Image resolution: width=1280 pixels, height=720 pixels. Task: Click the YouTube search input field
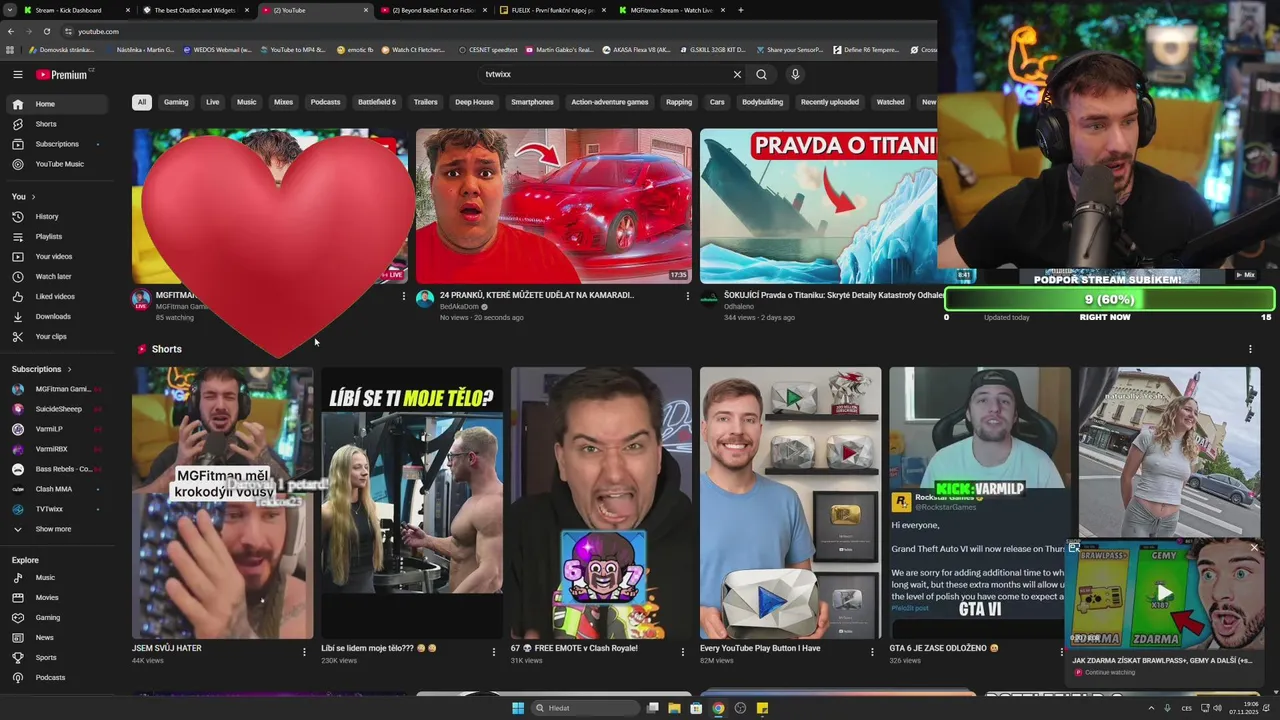pyautogui.click(x=605, y=74)
